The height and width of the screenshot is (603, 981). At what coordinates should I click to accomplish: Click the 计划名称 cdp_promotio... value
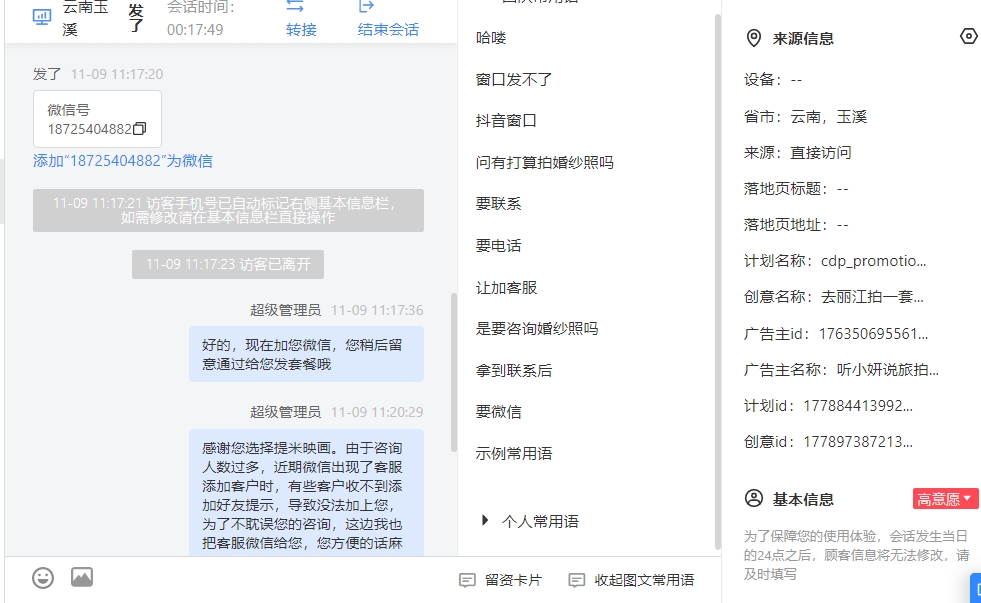pos(873,261)
